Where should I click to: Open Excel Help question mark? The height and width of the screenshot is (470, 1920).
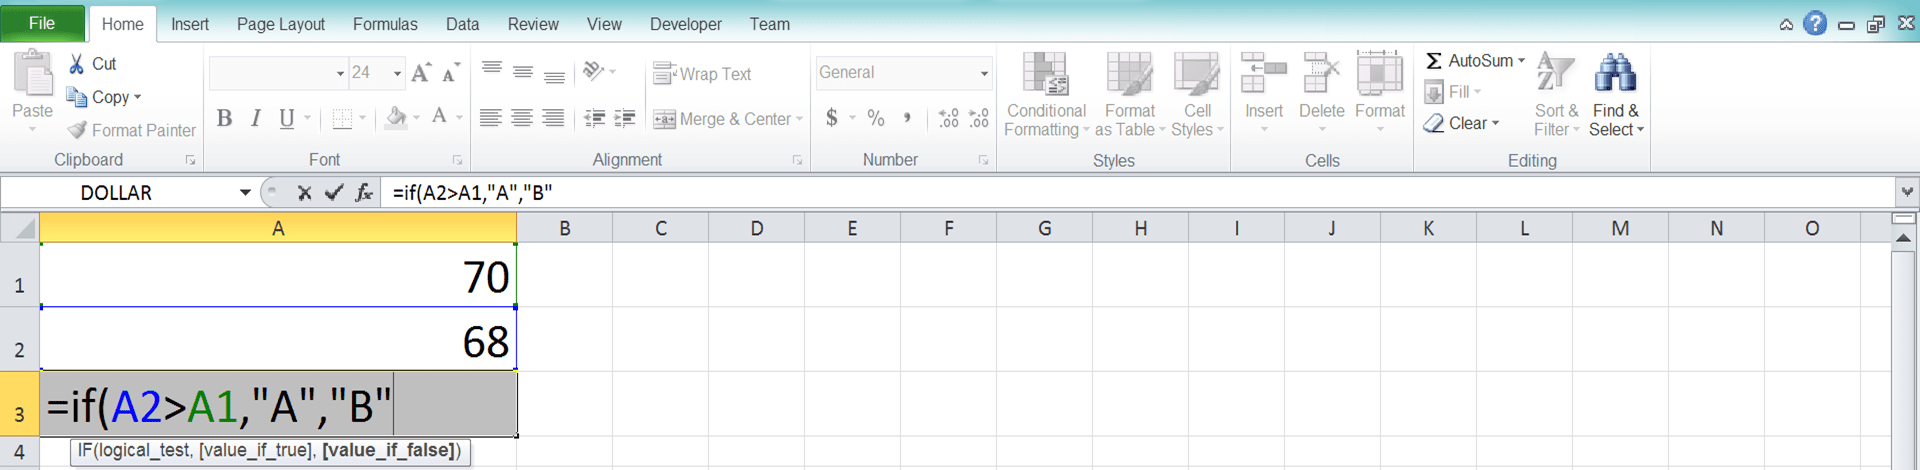1815,23
